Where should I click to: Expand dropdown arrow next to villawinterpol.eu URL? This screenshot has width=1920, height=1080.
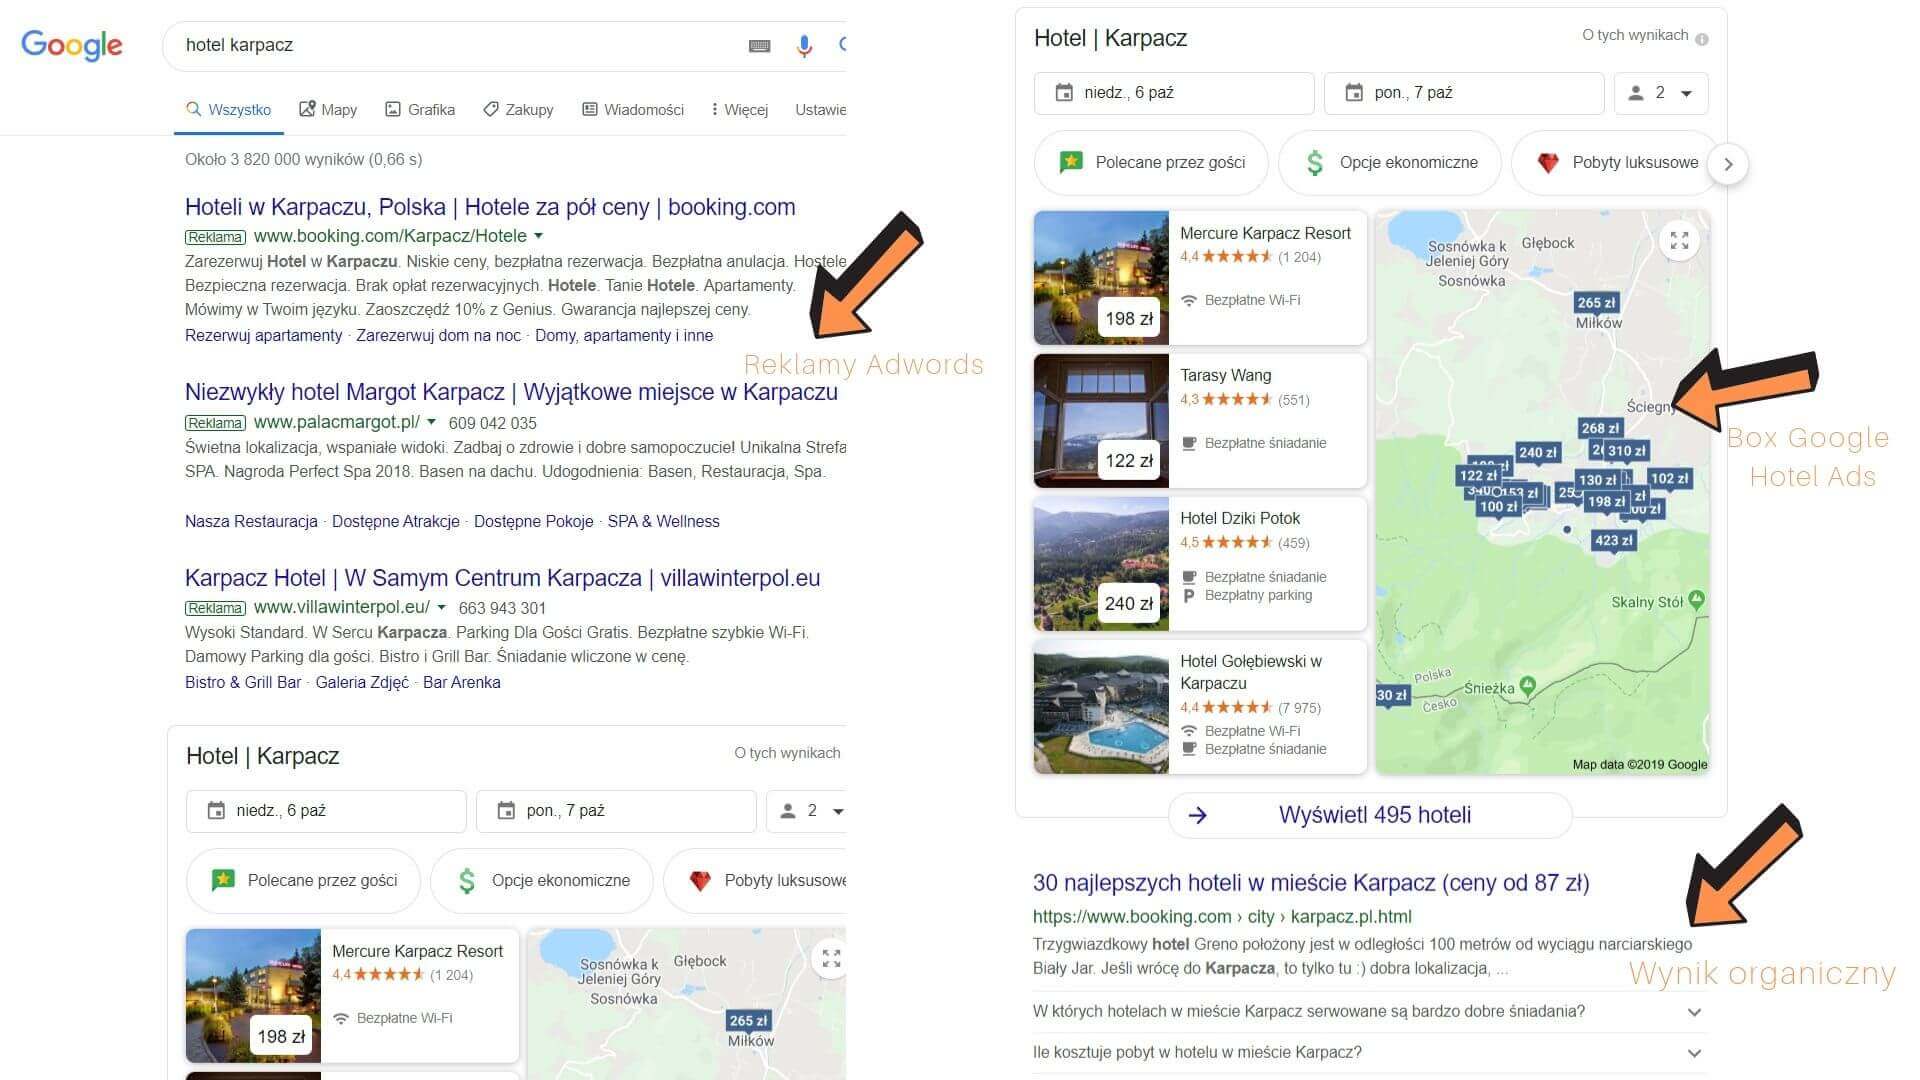tap(441, 607)
